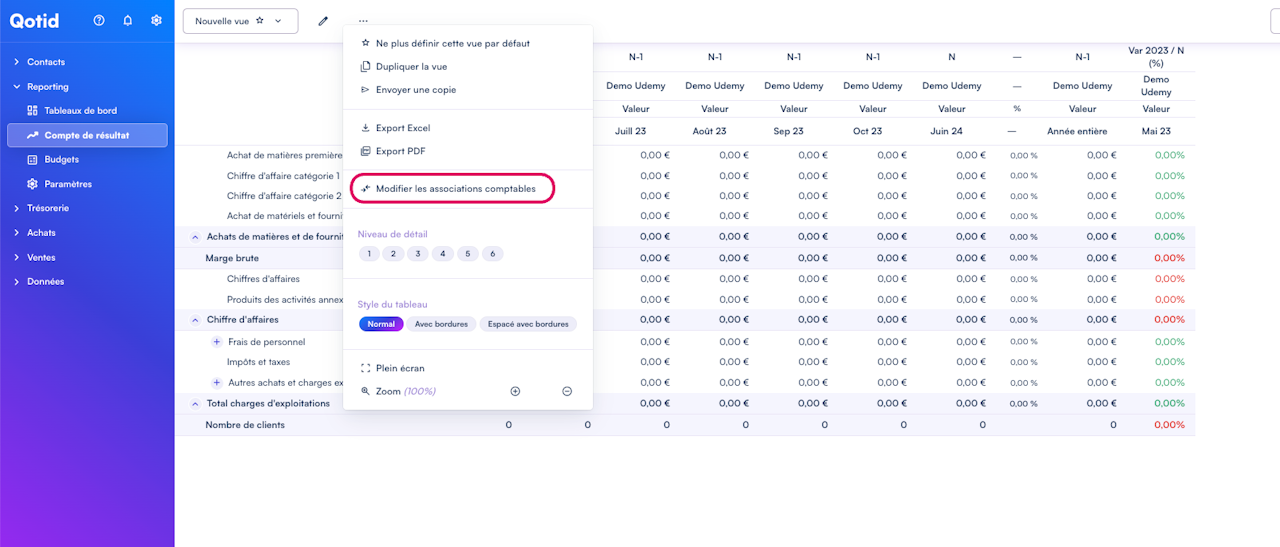Select Dupliquer la vue menu entry
This screenshot has width=1280, height=547.
point(411,67)
